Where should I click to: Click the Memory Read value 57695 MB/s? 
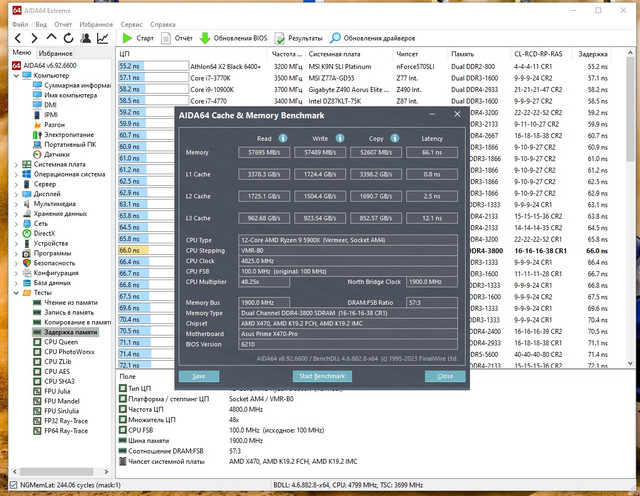coord(264,153)
